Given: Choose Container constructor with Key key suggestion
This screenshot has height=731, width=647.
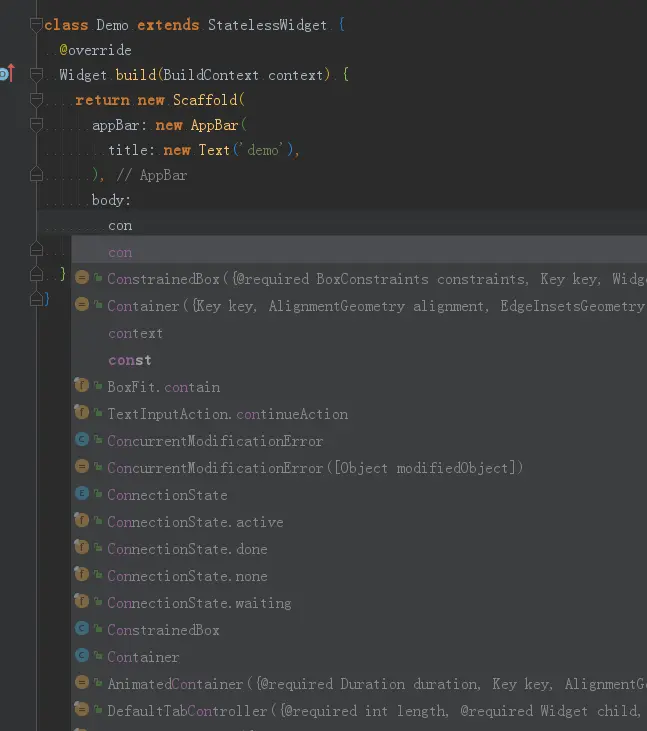Looking at the screenshot, I should coord(359,306).
